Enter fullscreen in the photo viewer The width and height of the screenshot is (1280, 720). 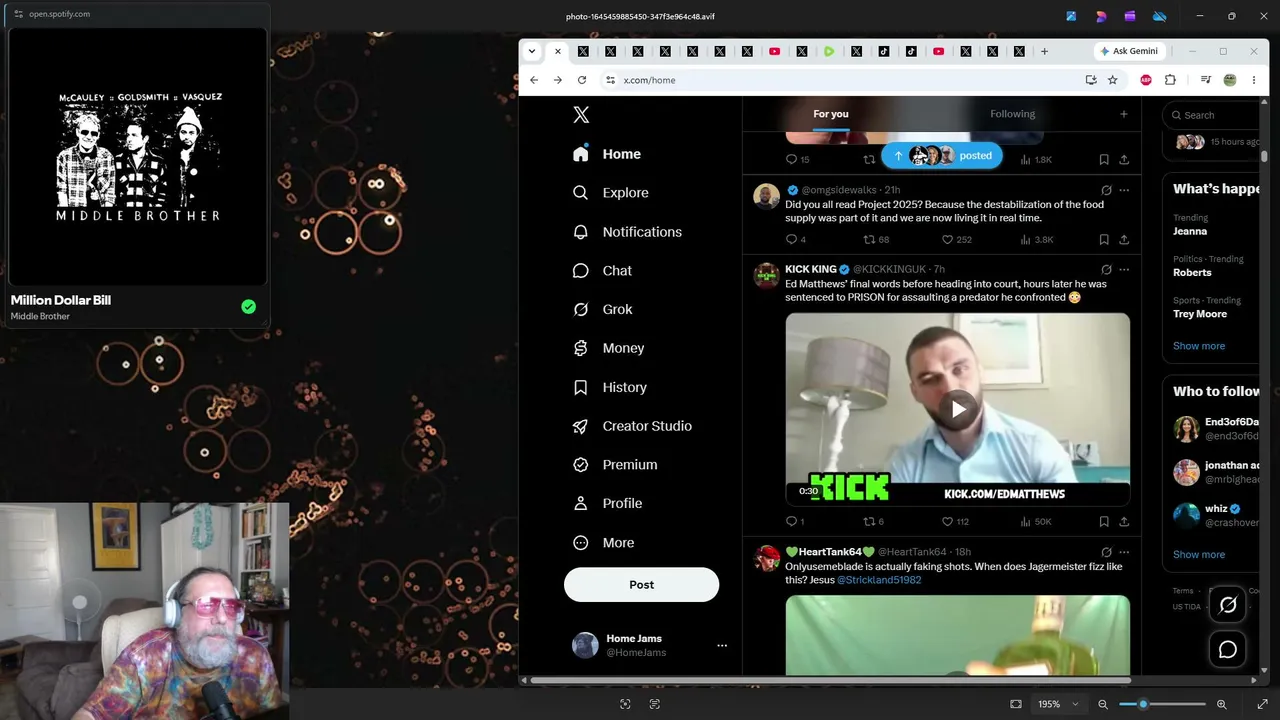[1262, 704]
